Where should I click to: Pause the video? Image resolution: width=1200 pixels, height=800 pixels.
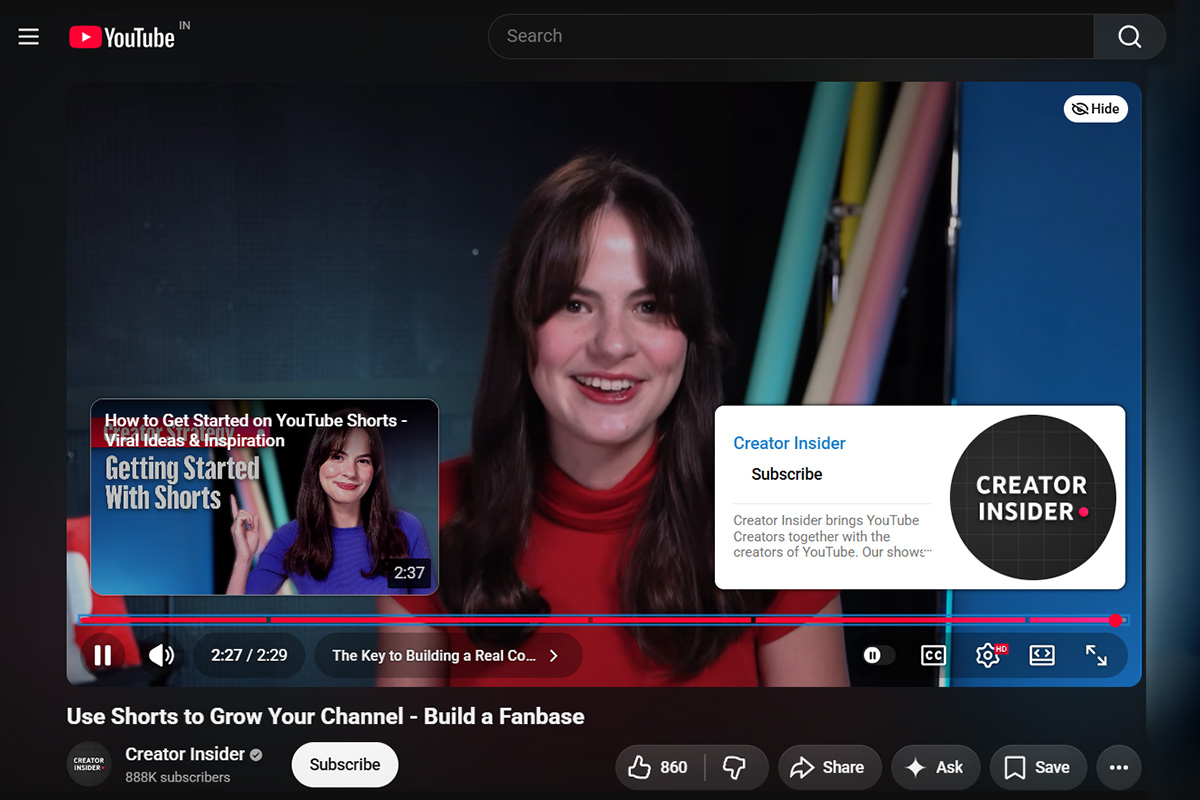click(x=102, y=656)
